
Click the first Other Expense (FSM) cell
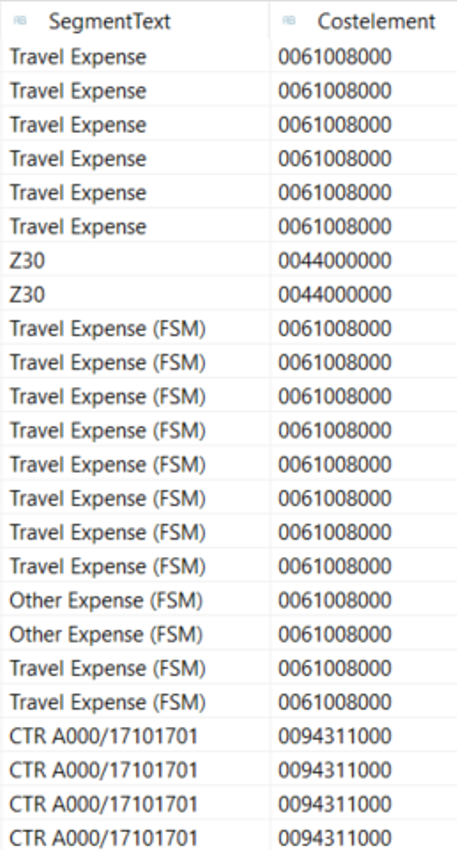pyautogui.click(x=135, y=601)
